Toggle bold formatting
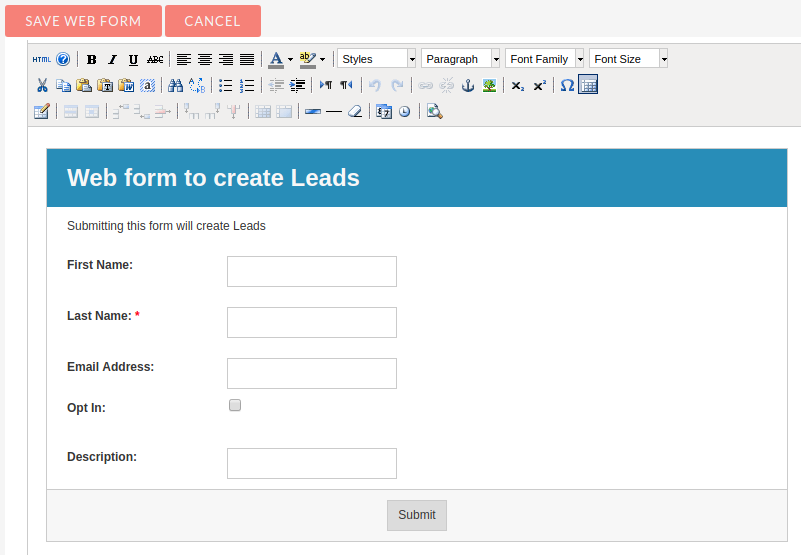Image resolution: width=801 pixels, height=555 pixels. tap(92, 59)
